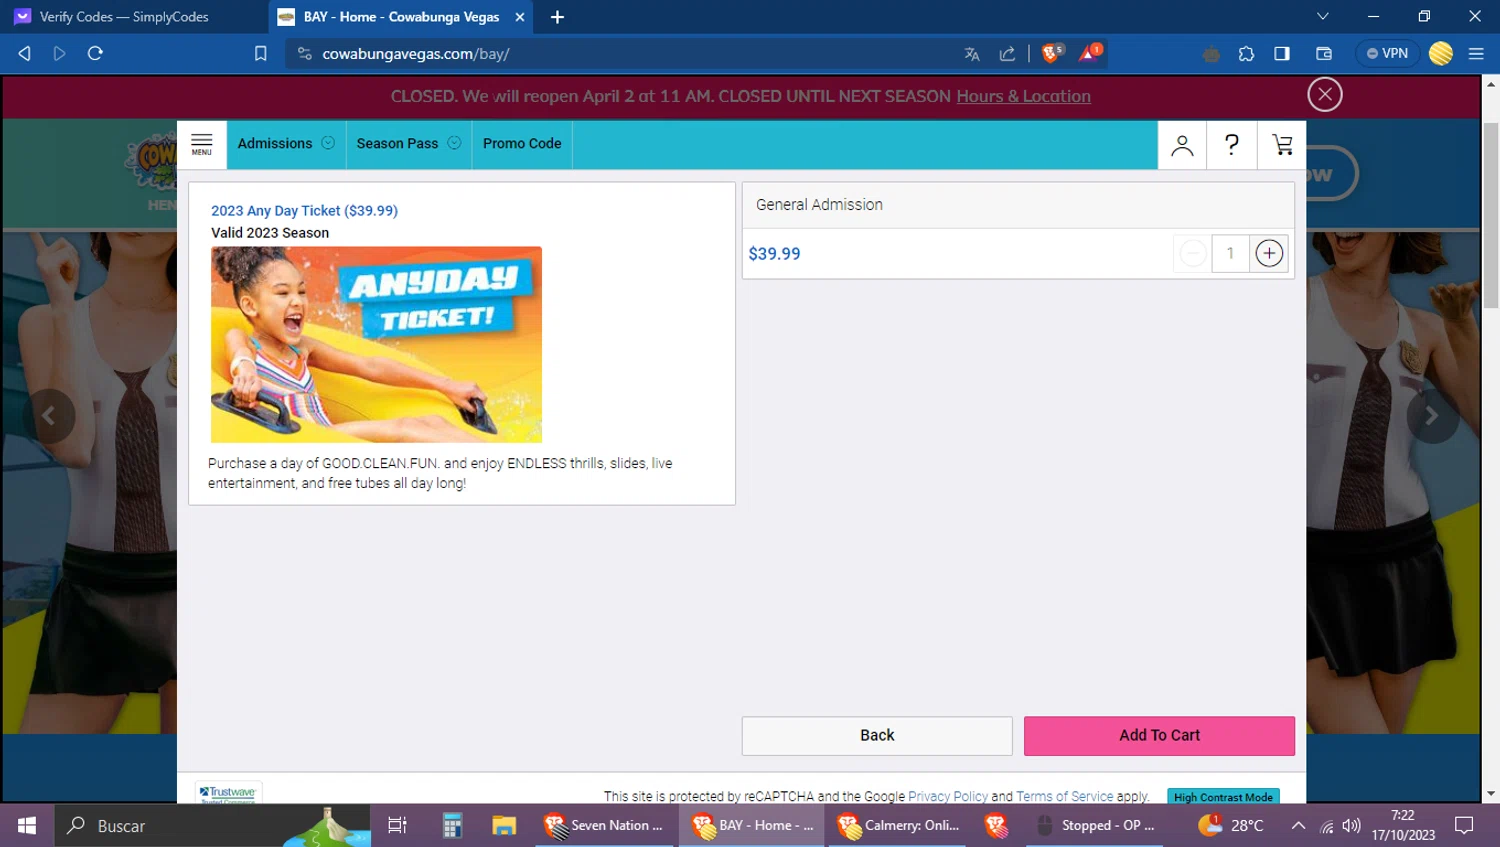Open the Terms of Service link
The height and width of the screenshot is (847, 1500).
(x=1064, y=796)
